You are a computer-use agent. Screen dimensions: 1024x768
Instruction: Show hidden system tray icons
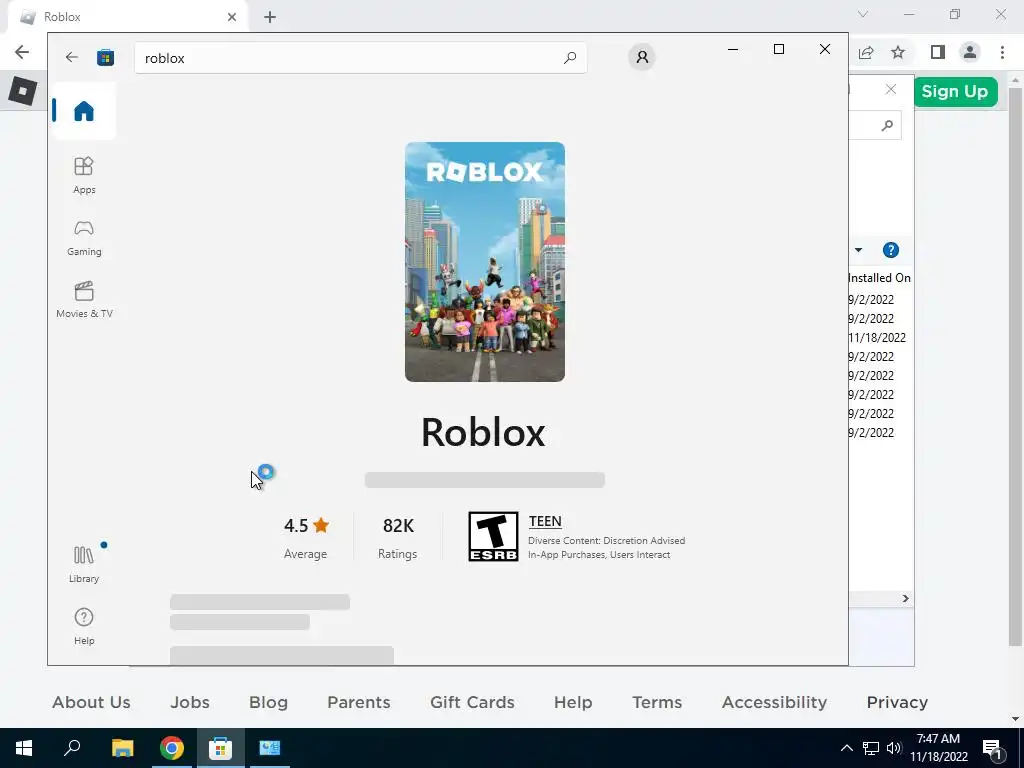coord(846,748)
